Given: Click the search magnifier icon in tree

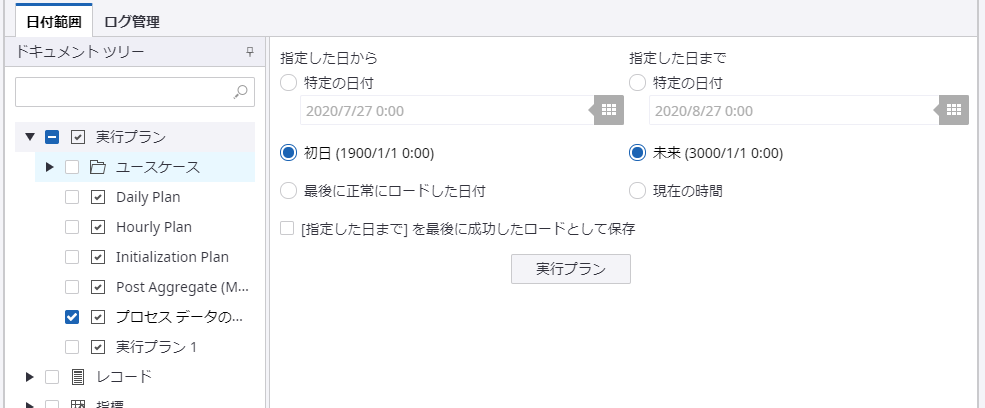Looking at the screenshot, I should click(x=241, y=92).
